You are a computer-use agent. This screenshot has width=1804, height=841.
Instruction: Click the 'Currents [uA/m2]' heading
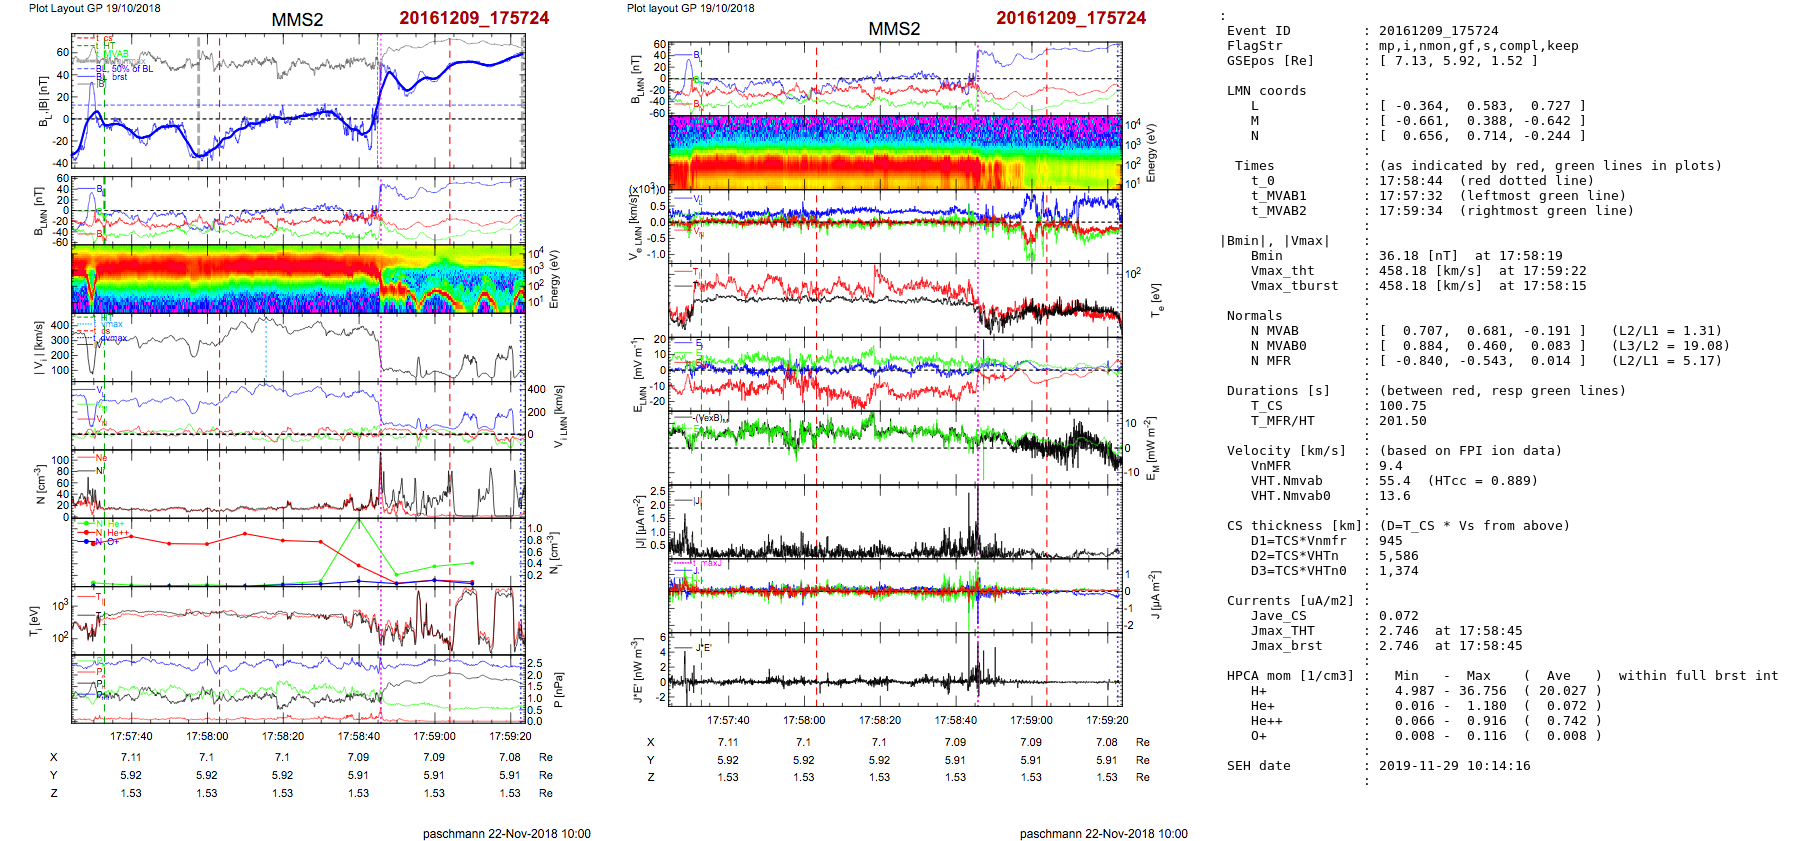tap(1291, 601)
